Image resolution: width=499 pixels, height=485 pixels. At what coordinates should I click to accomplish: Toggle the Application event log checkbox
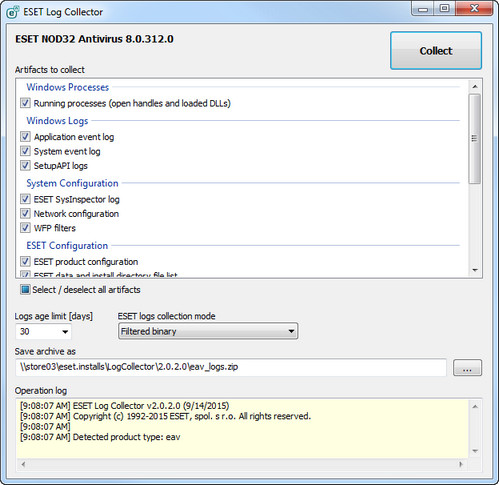click(25, 137)
